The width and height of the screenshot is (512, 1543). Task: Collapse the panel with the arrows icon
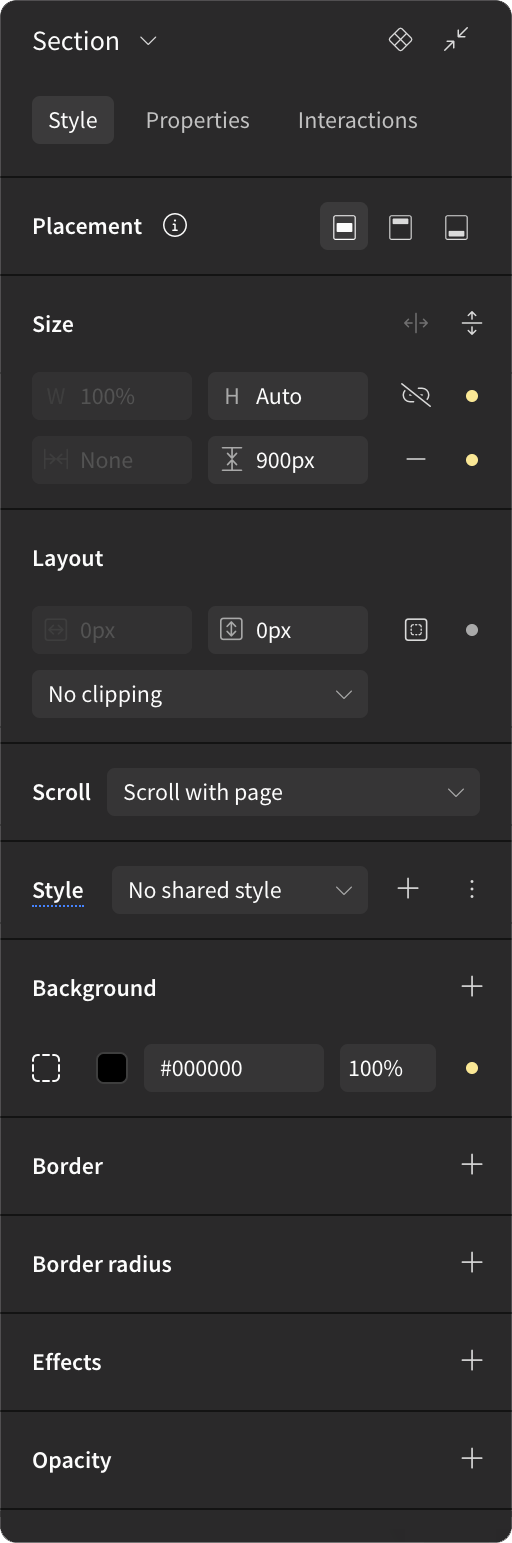(456, 40)
